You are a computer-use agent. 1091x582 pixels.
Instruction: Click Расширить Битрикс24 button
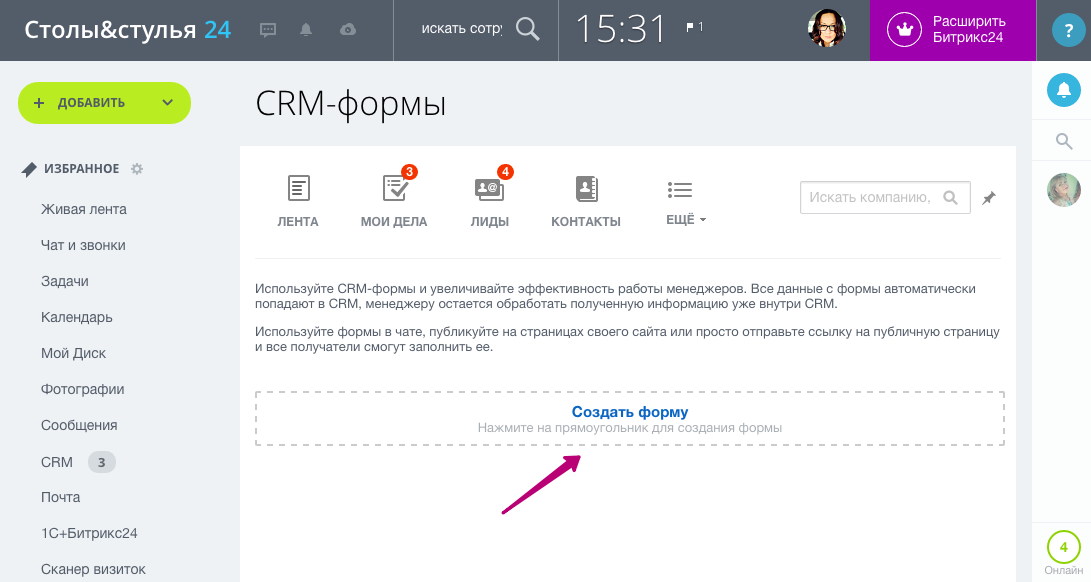953,30
